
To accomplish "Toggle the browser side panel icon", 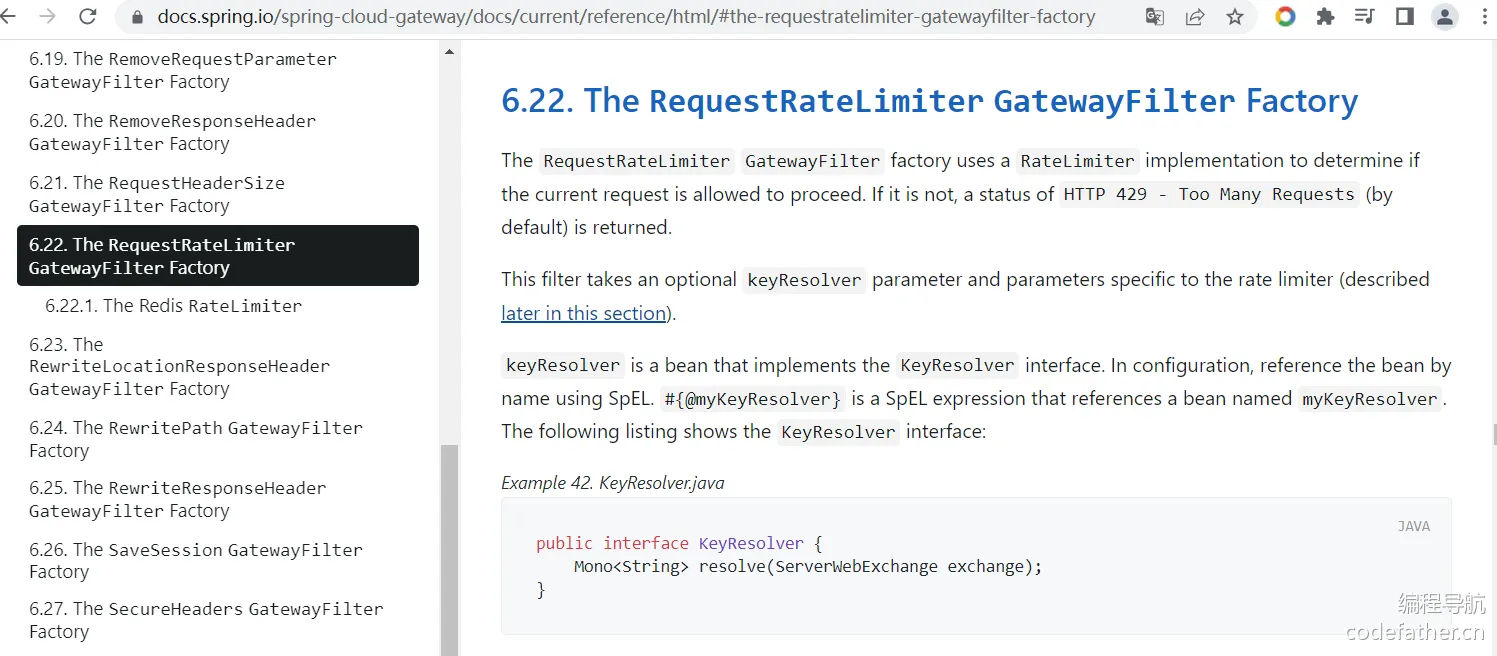I will (1404, 17).
